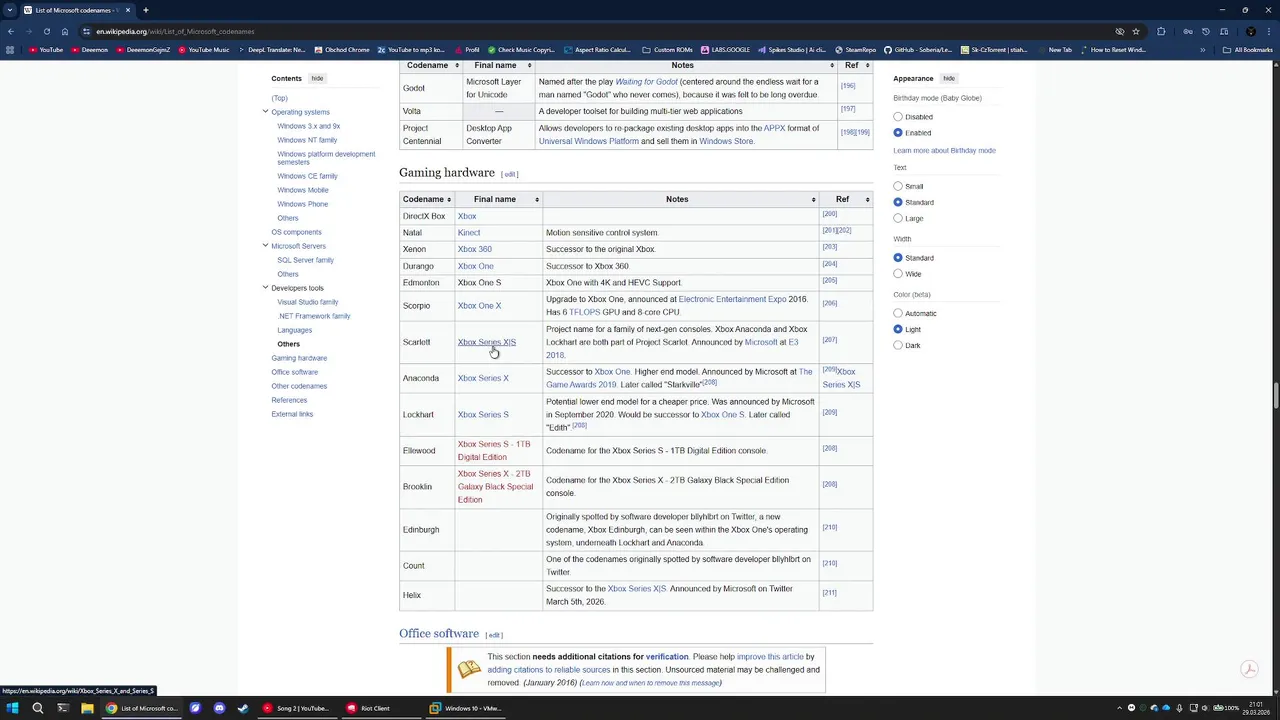
Task: Open the Kinect link
Action: click(x=469, y=233)
